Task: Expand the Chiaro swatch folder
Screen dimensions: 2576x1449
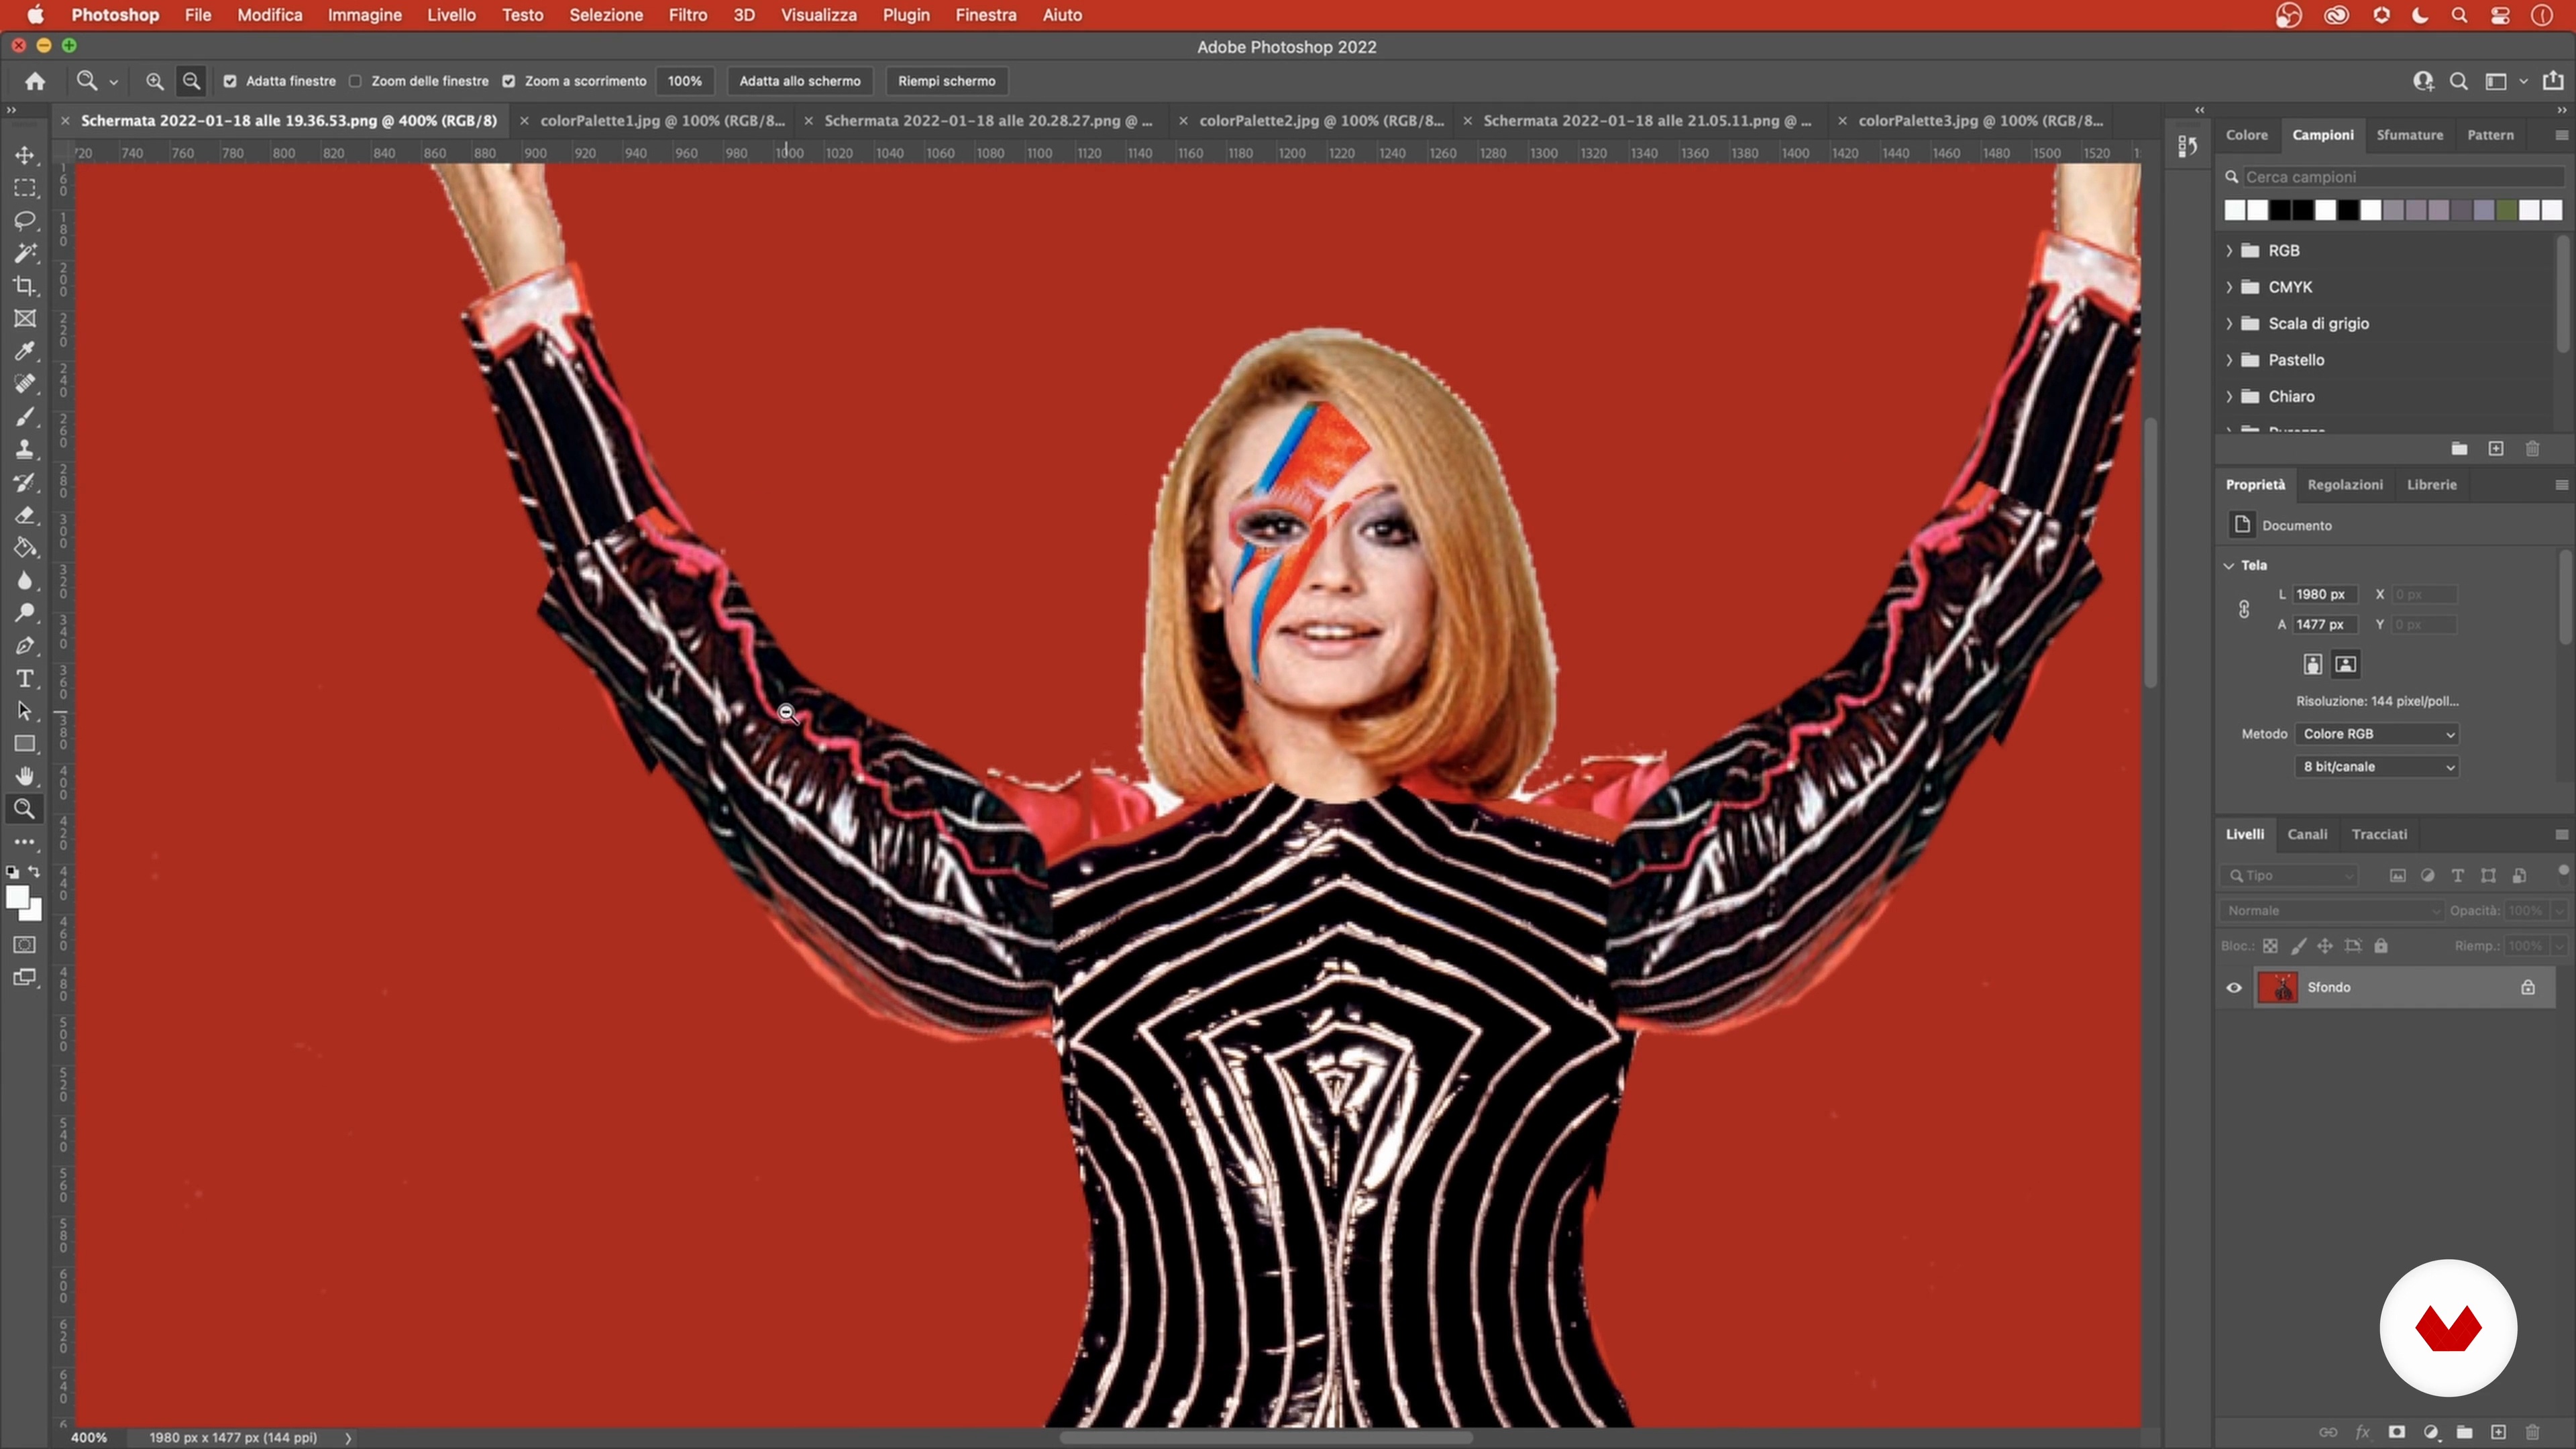Action: pos(2229,396)
